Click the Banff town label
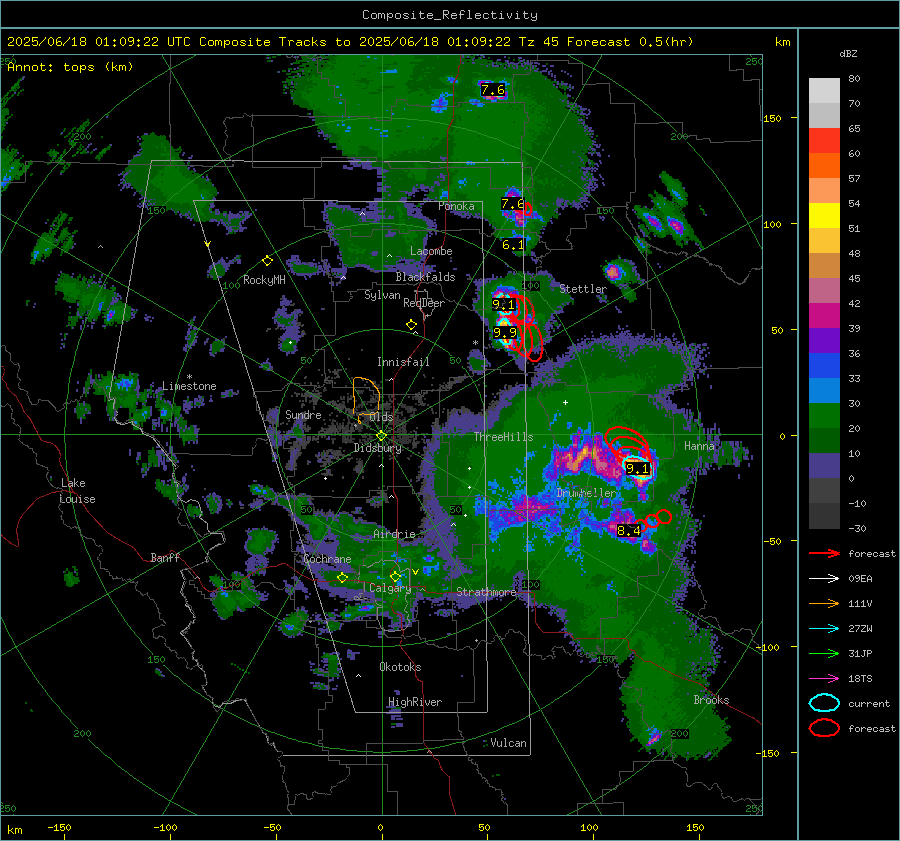This screenshot has width=900, height=841. coord(165,558)
